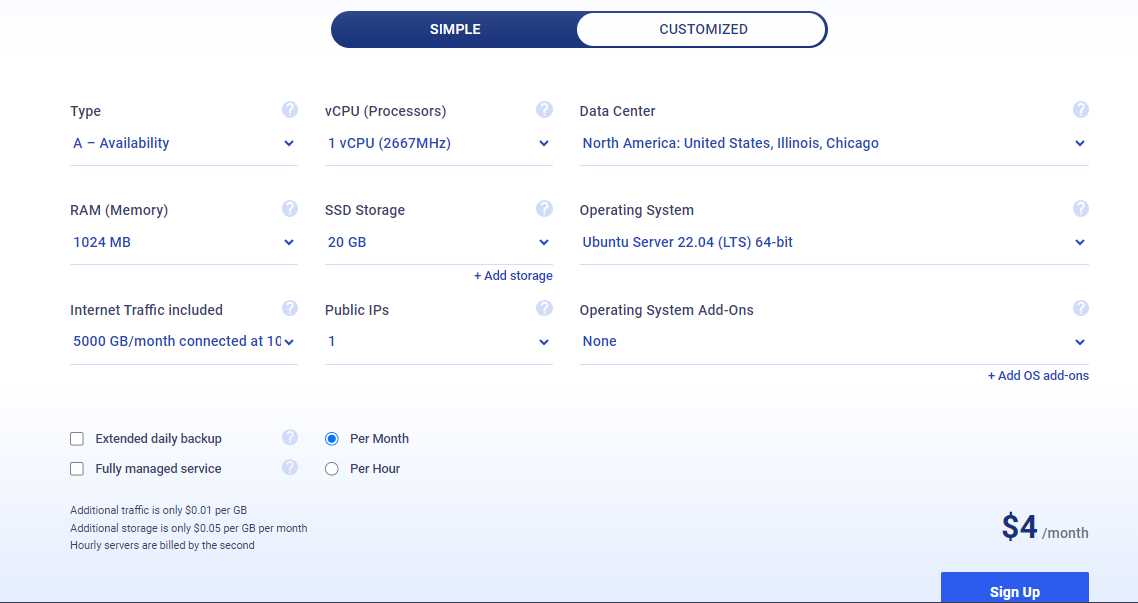1138x603 pixels.
Task: Open help icon for SSD Storage
Action: [x=544, y=209]
